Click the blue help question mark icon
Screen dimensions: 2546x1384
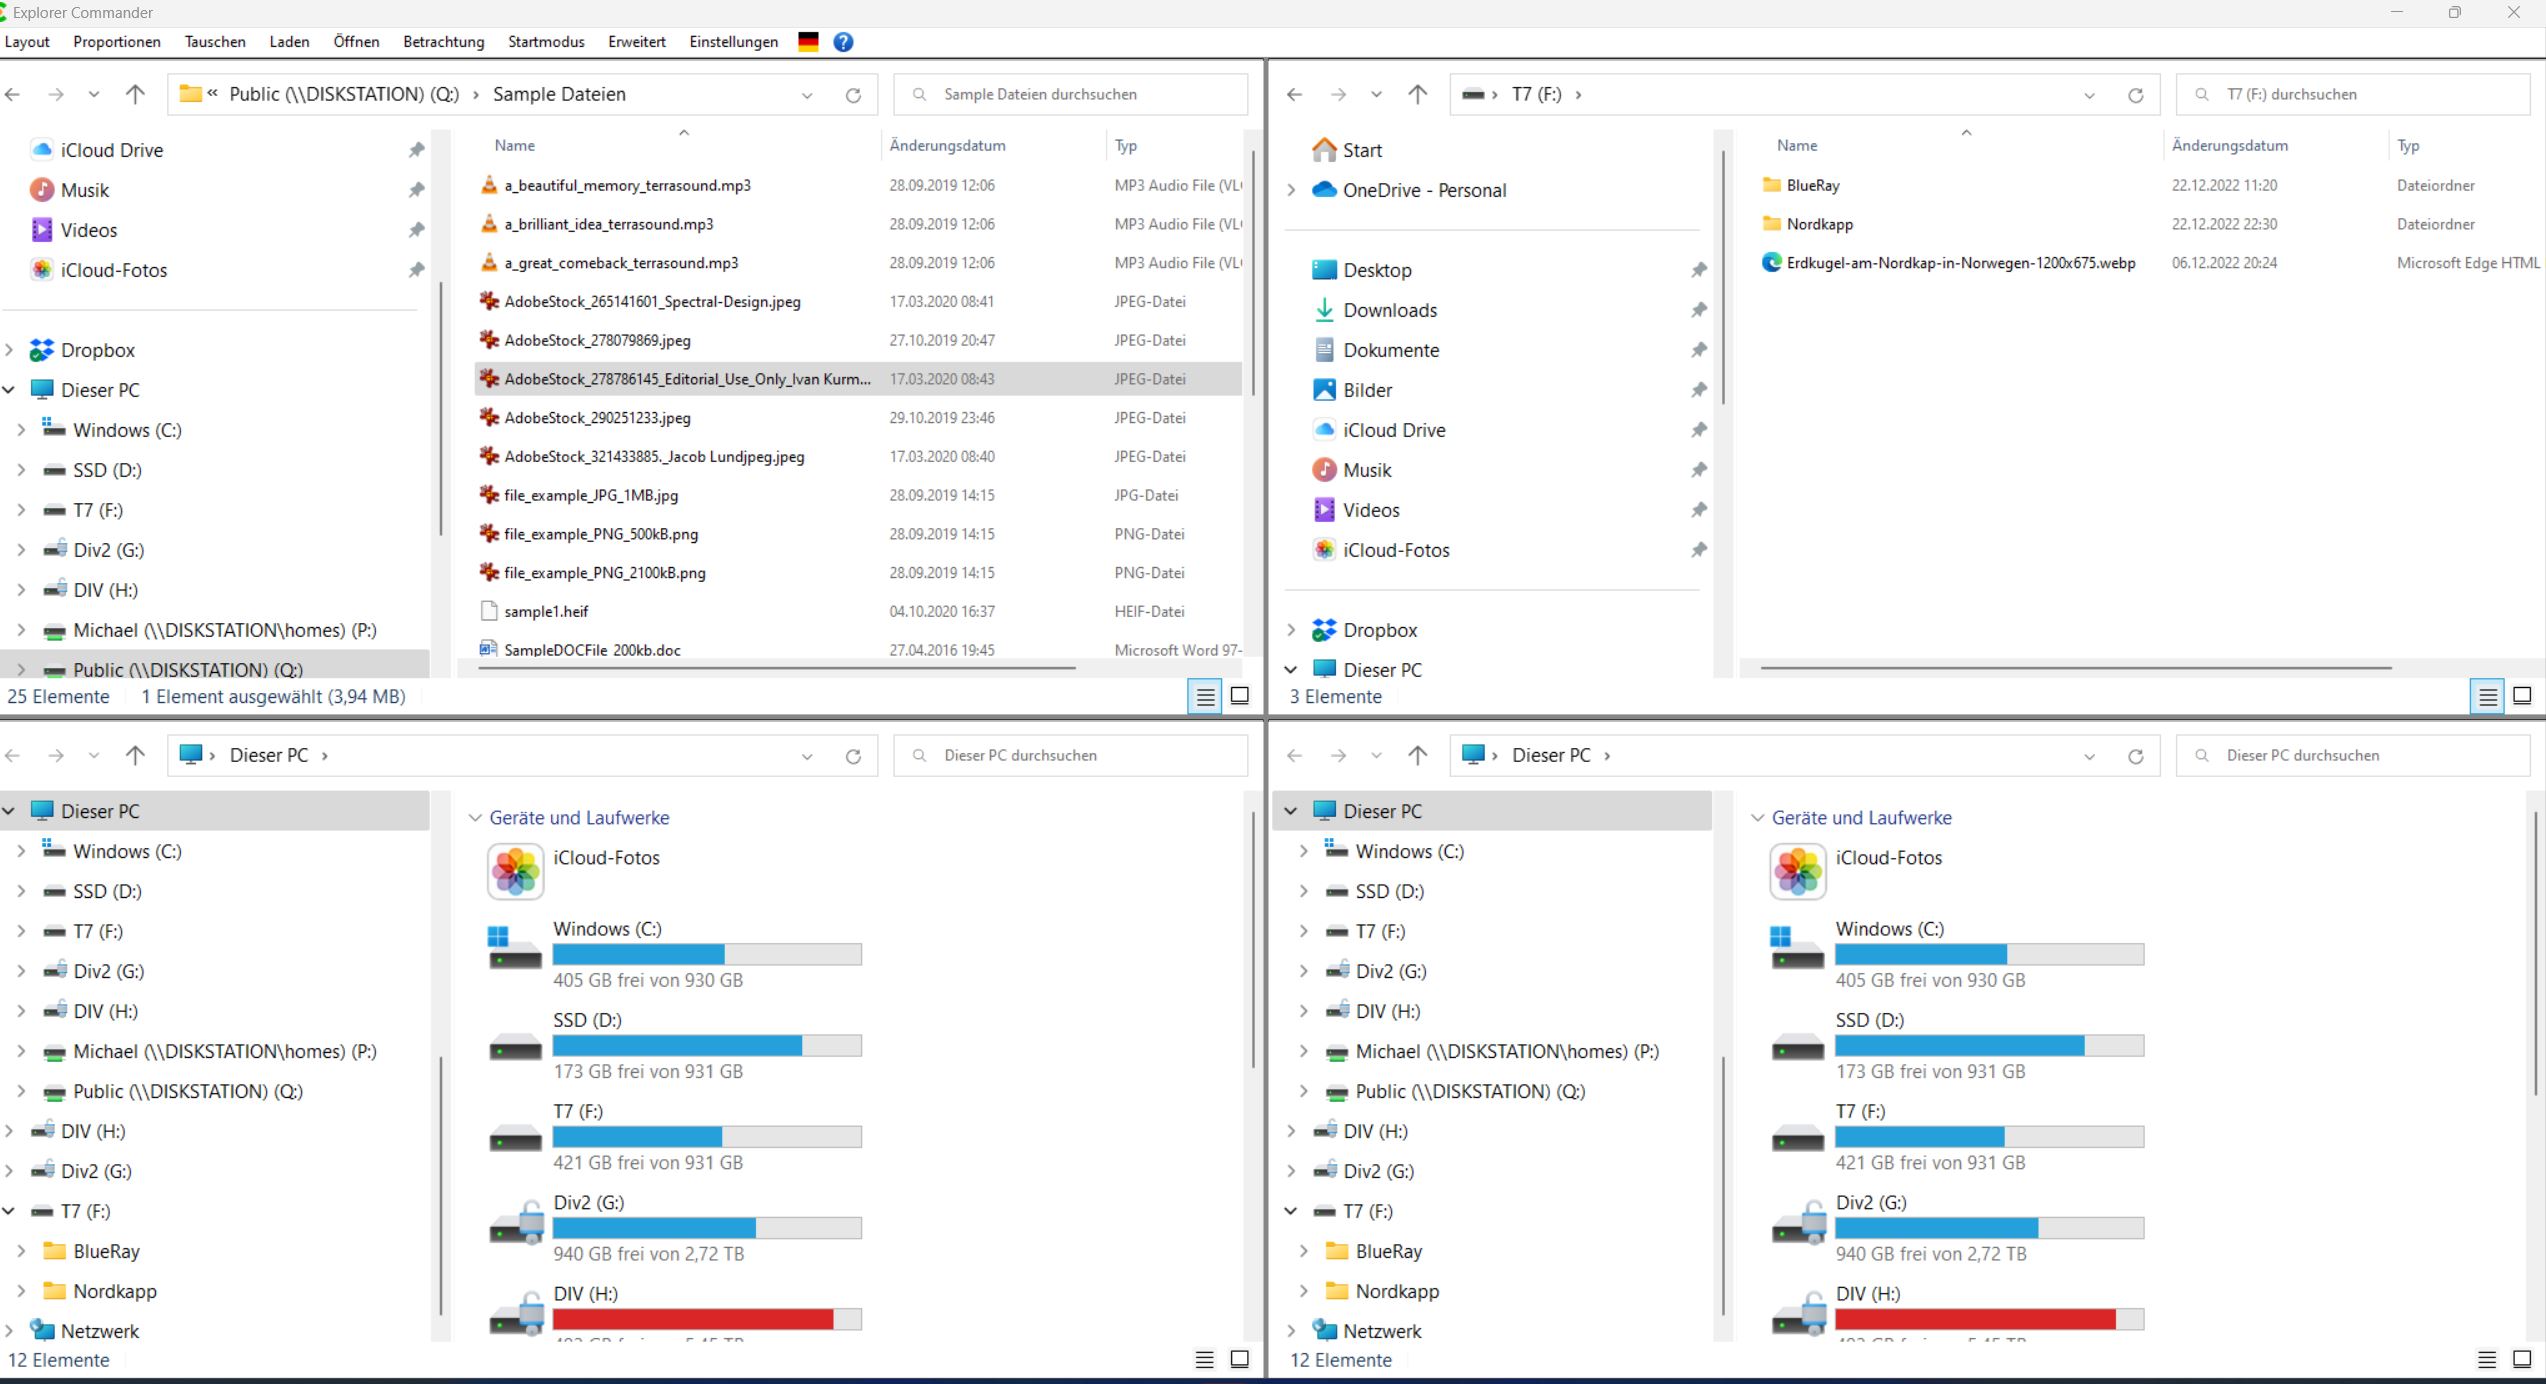tap(843, 42)
